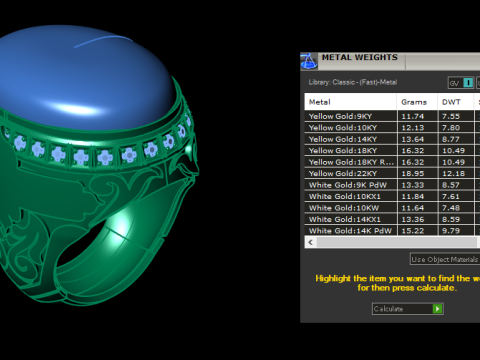Select the White Gold:10KX1 row

(x=392, y=196)
